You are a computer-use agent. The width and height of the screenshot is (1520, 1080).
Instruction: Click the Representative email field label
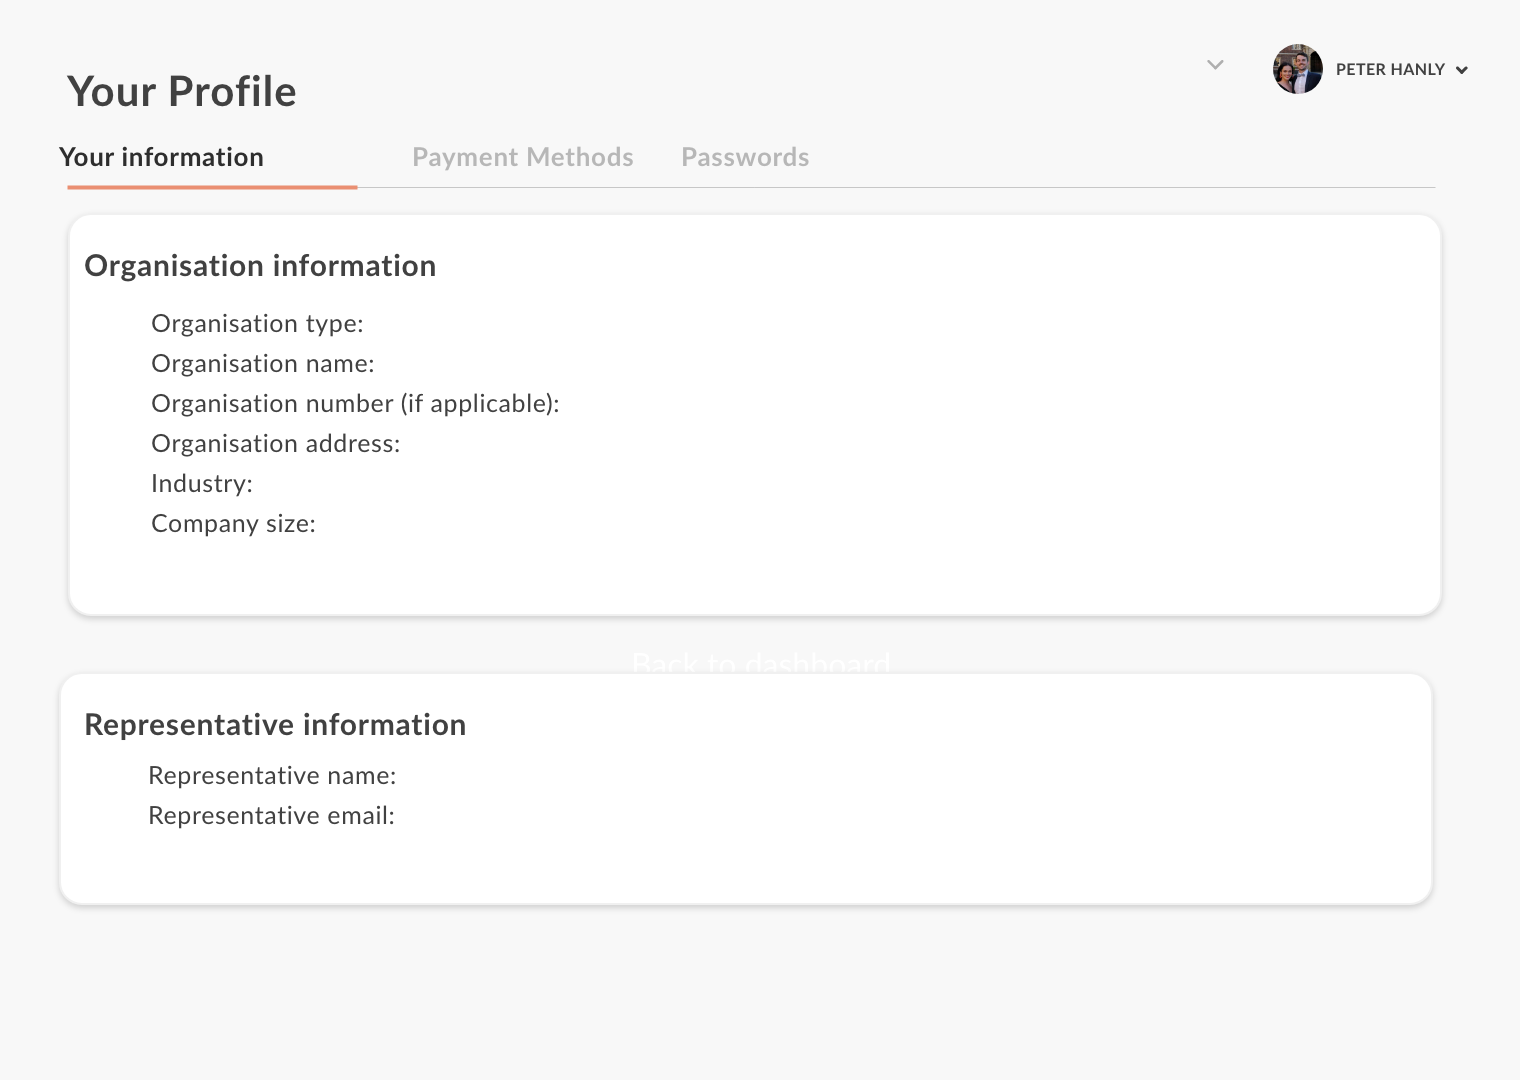271,816
